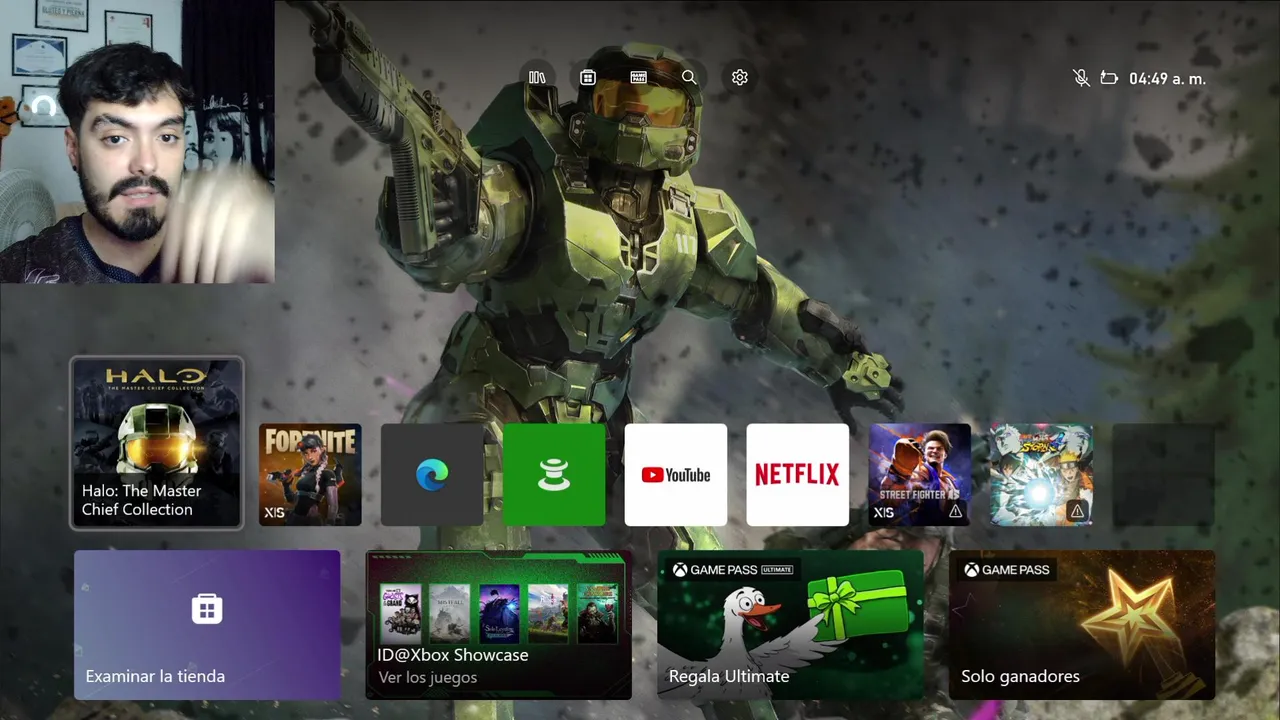Image resolution: width=1280 pixels, height=720 pixels.
Task: Click the controller battery status icon
Action: coord(1109,78)
